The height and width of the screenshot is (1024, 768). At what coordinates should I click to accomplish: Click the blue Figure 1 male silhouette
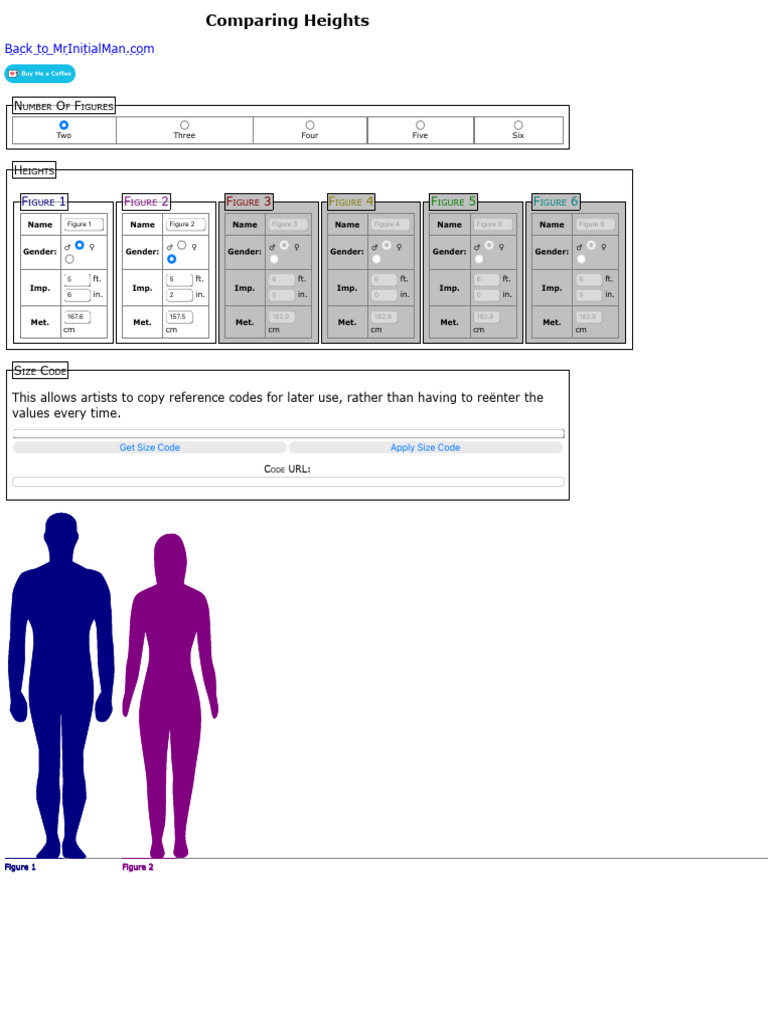(x=61, y=686)
